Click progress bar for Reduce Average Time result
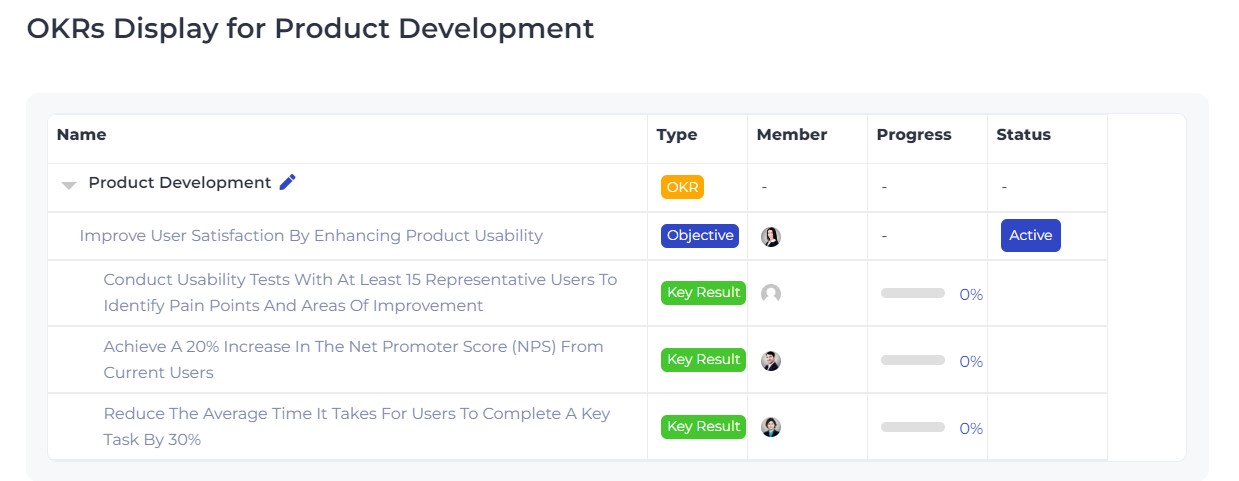 tap(912, 427)
